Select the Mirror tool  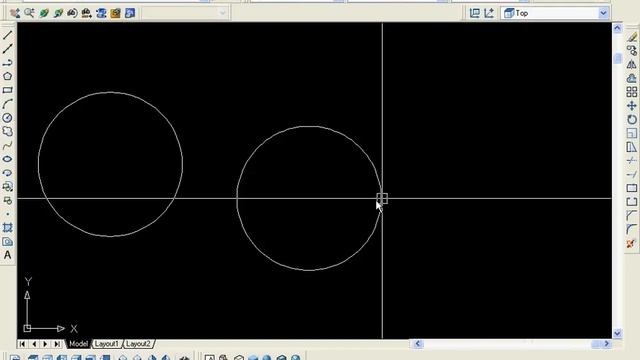[632, 64]
